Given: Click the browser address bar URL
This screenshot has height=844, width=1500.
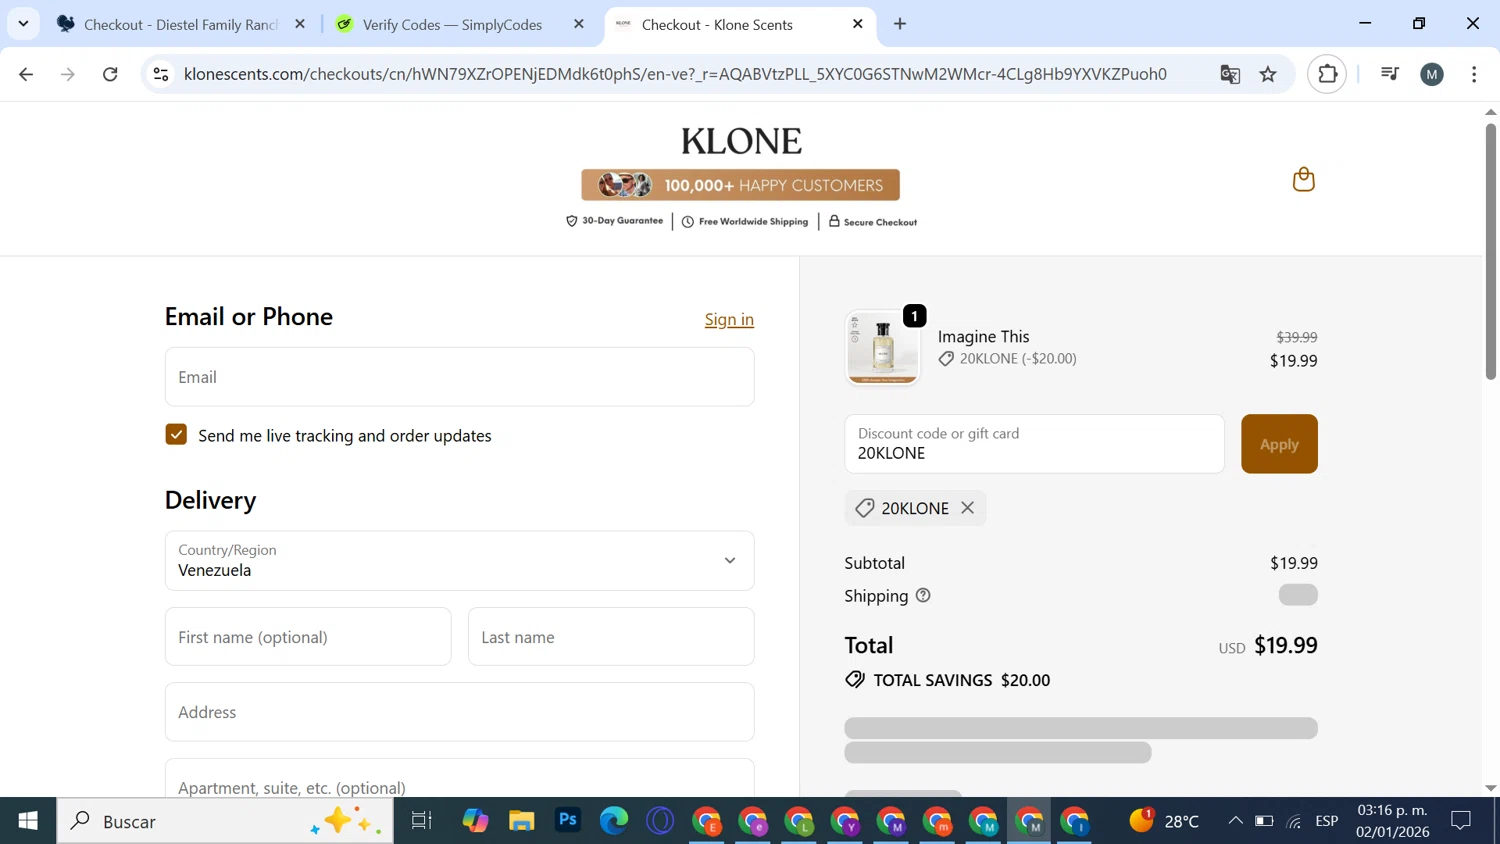Looking at the screenshot, I should pos(675,74).
